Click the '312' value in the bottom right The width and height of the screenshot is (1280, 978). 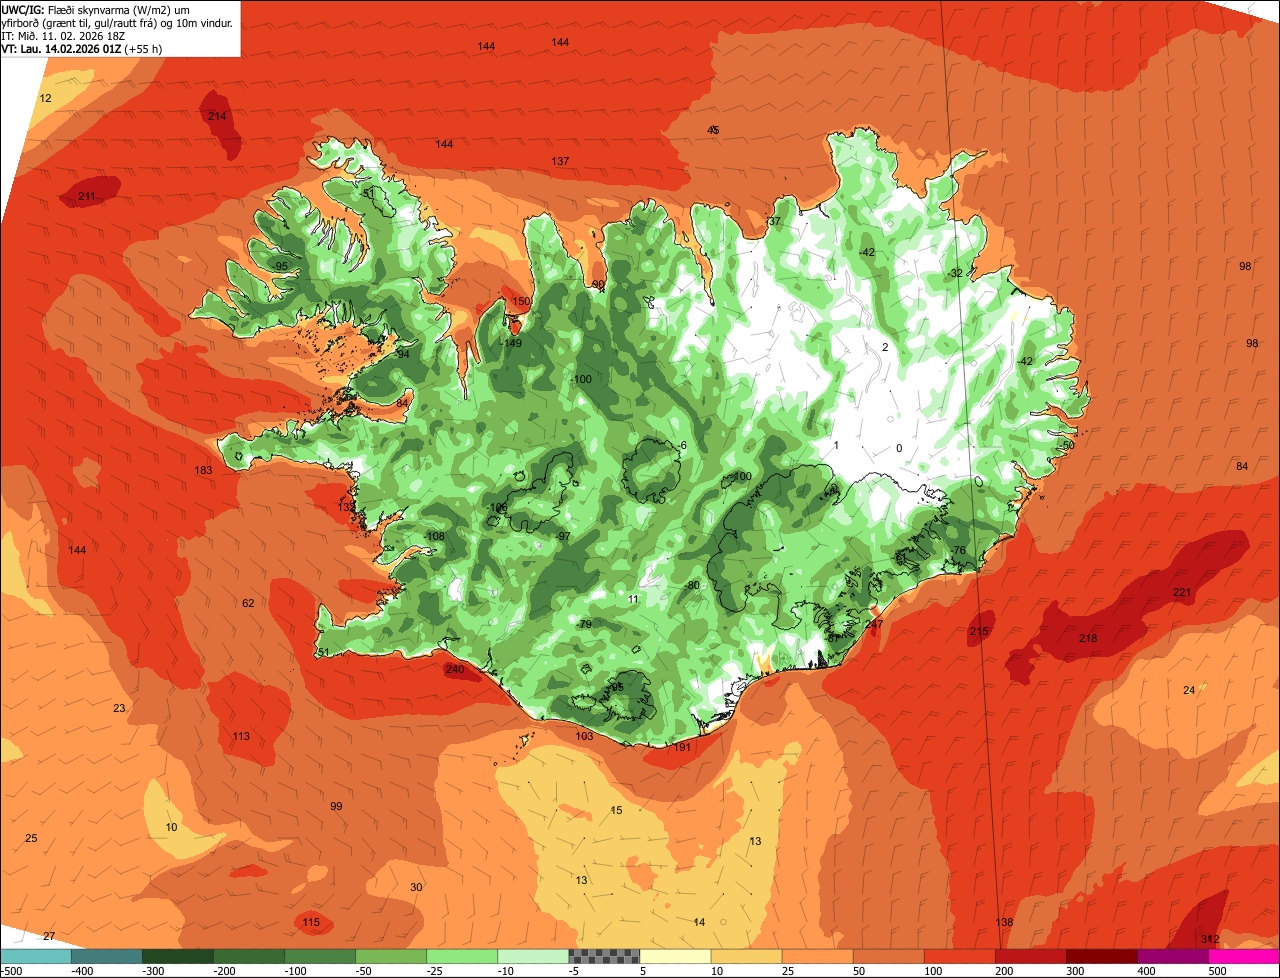click(x=1210, y=938)
